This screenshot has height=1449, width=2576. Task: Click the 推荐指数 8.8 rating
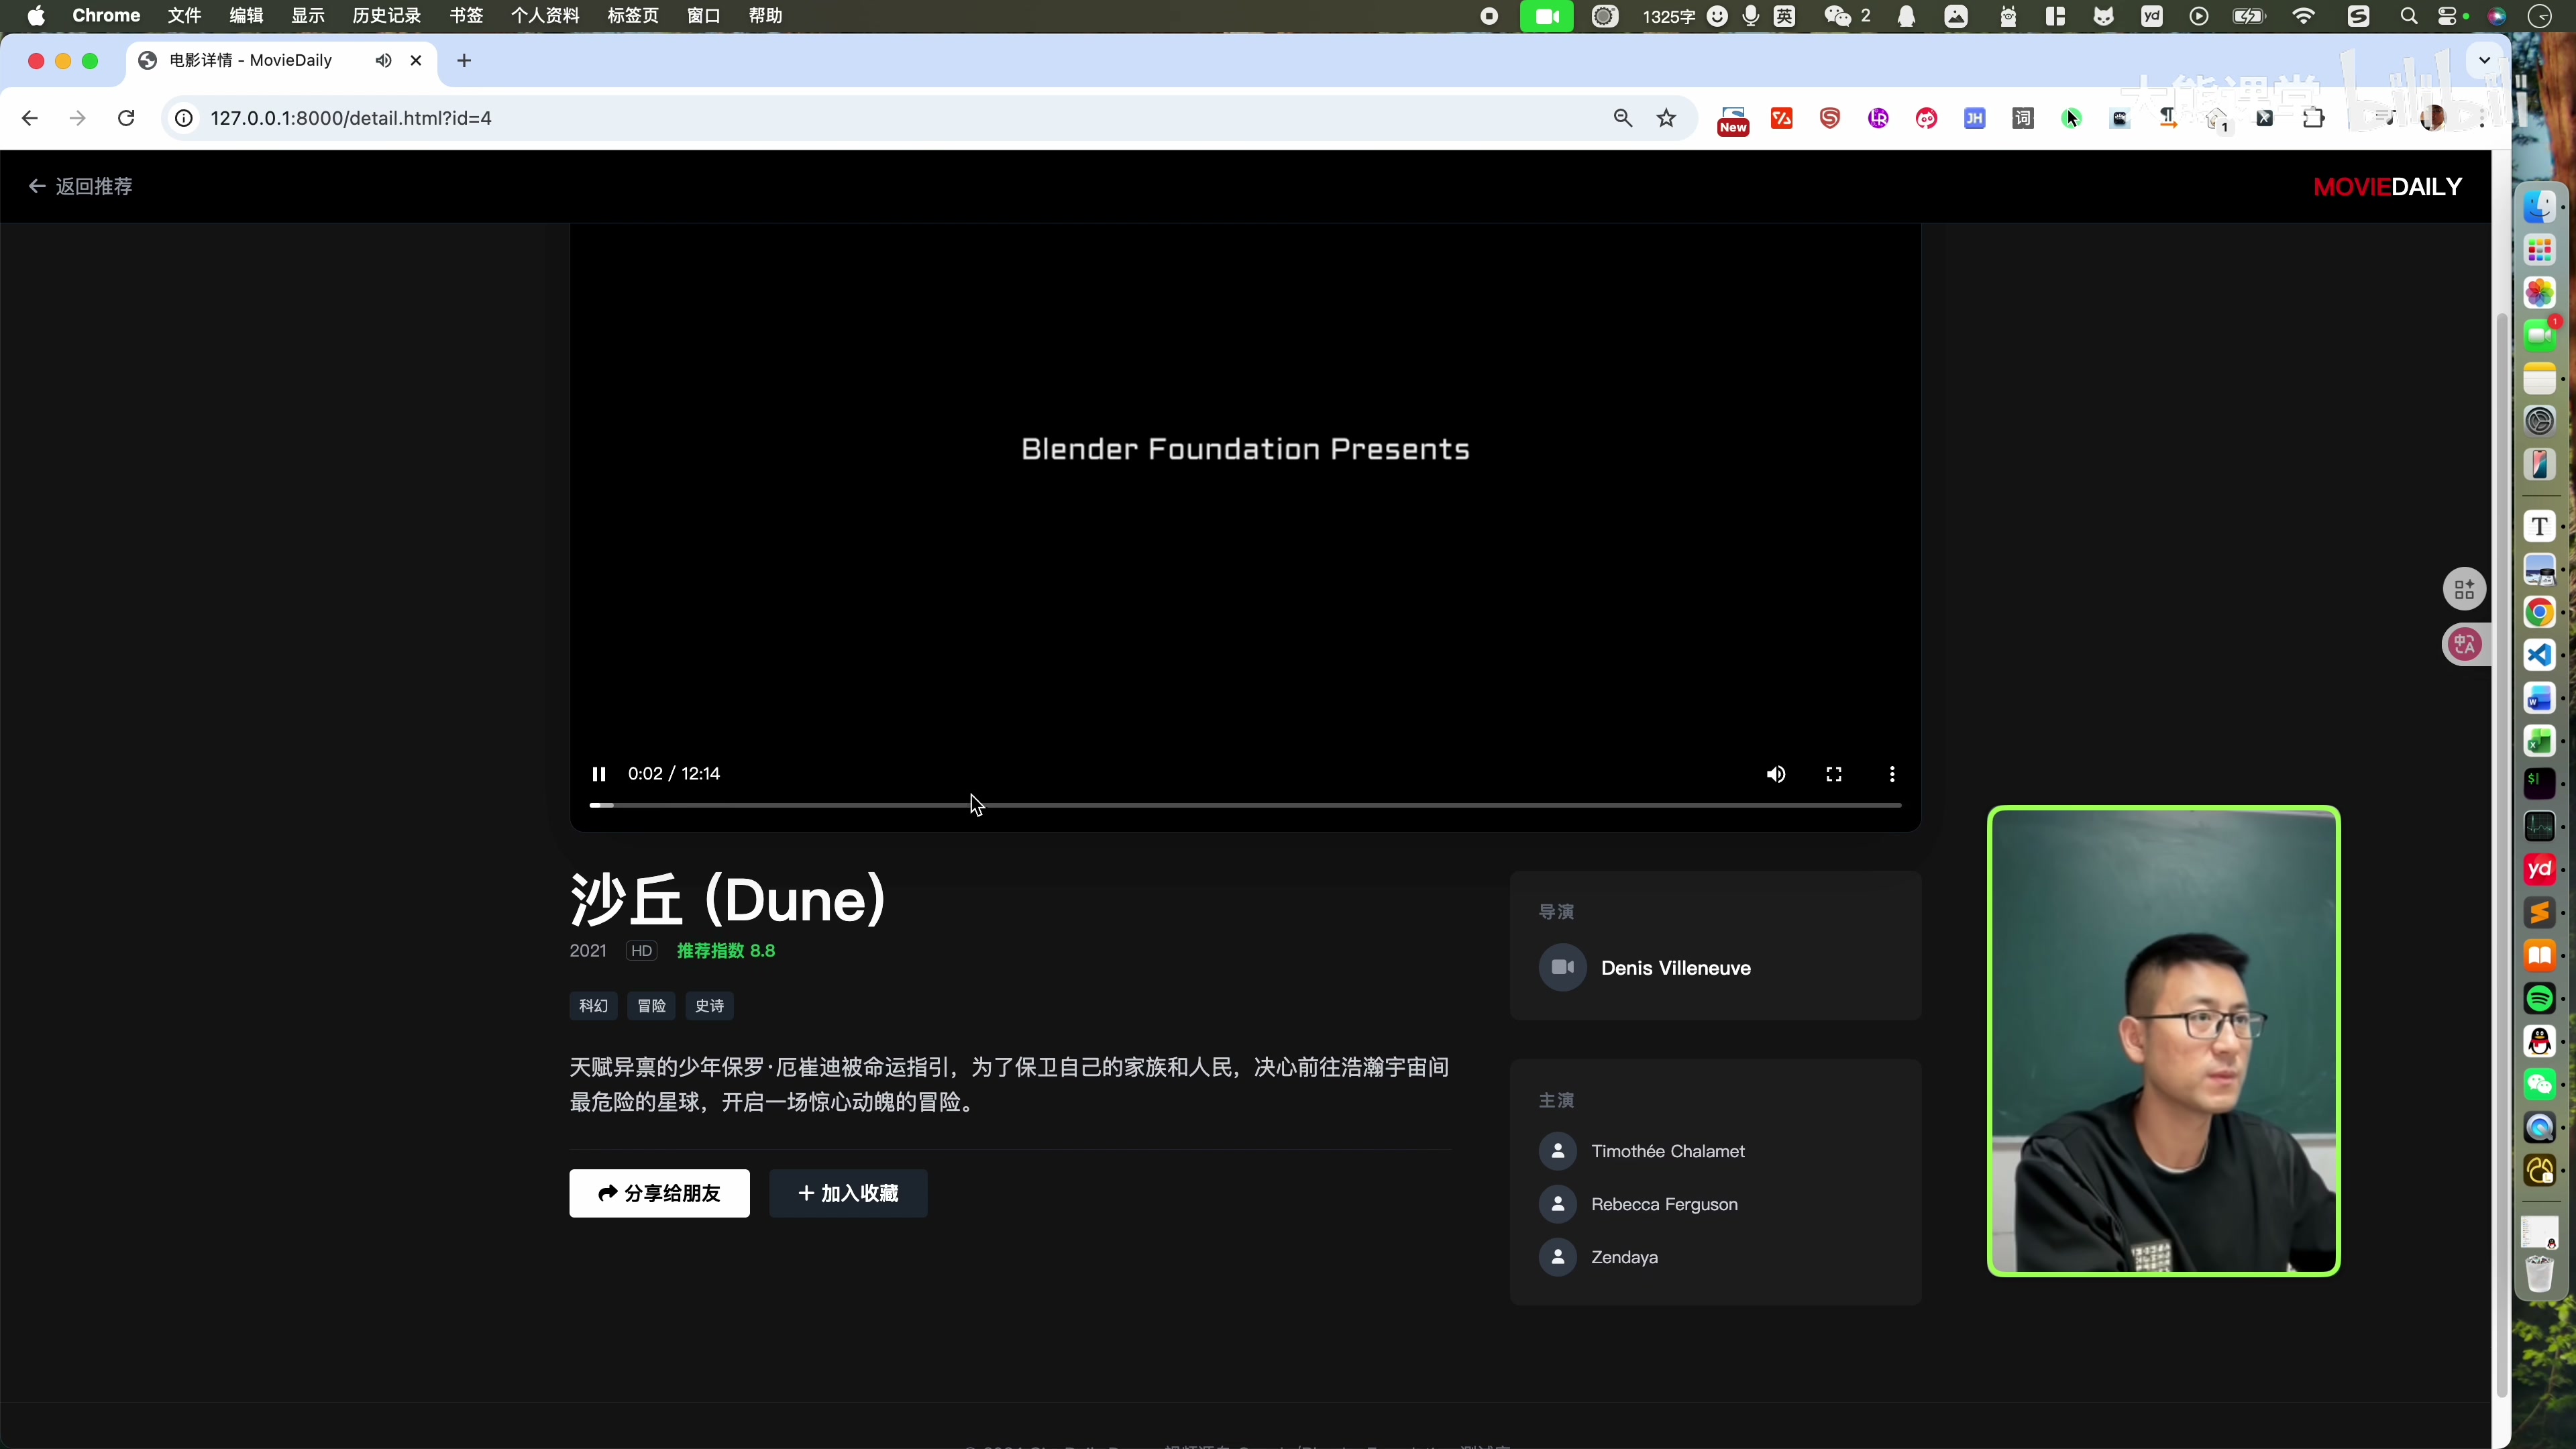coord(726,951)
